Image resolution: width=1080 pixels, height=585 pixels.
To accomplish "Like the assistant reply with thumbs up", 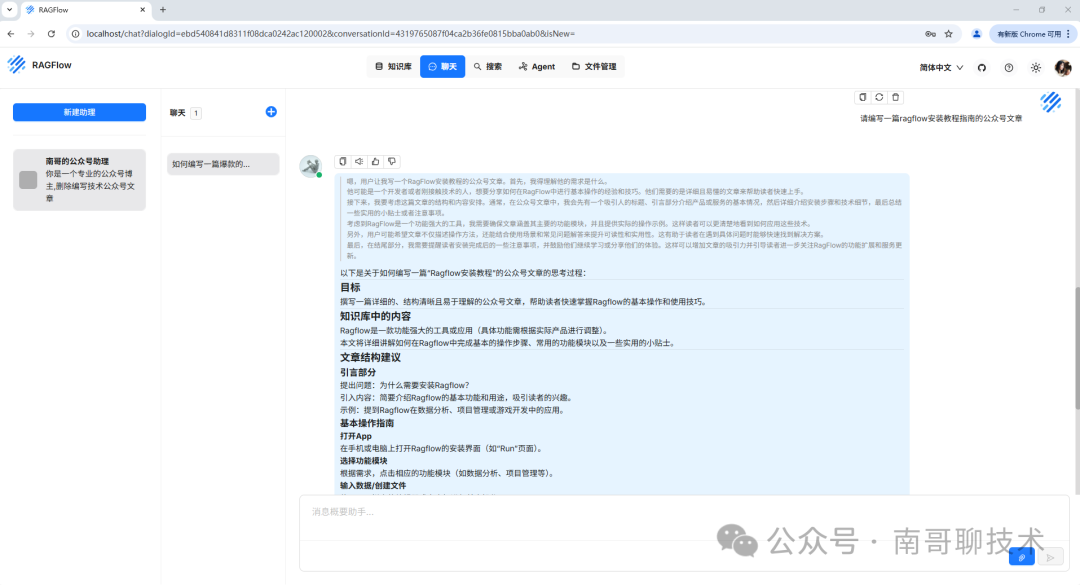I will pos(375,161).
